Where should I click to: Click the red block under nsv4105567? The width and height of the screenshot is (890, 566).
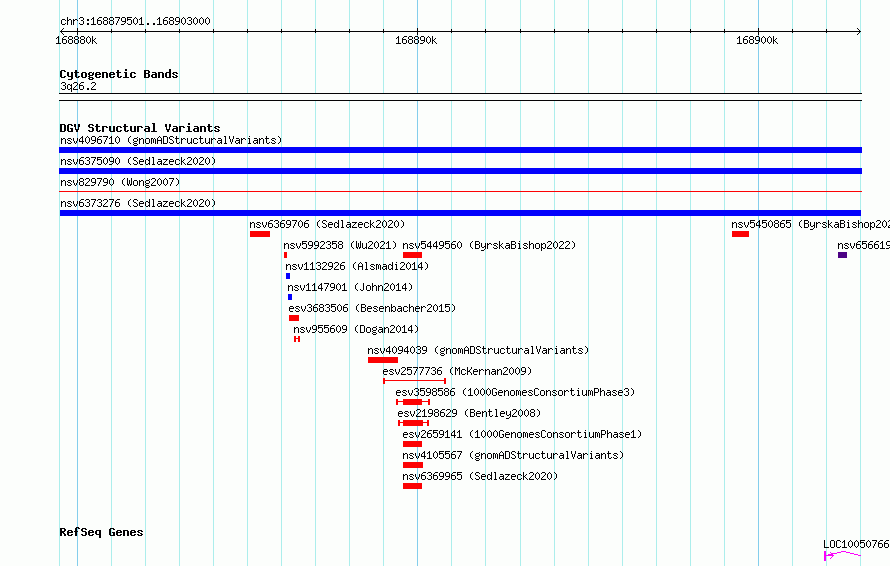pyautogui.click(x=413, y=465)
